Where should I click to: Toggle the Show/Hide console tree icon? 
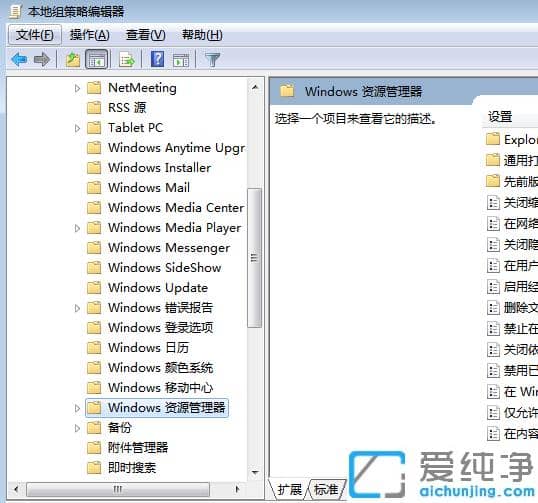96,60
